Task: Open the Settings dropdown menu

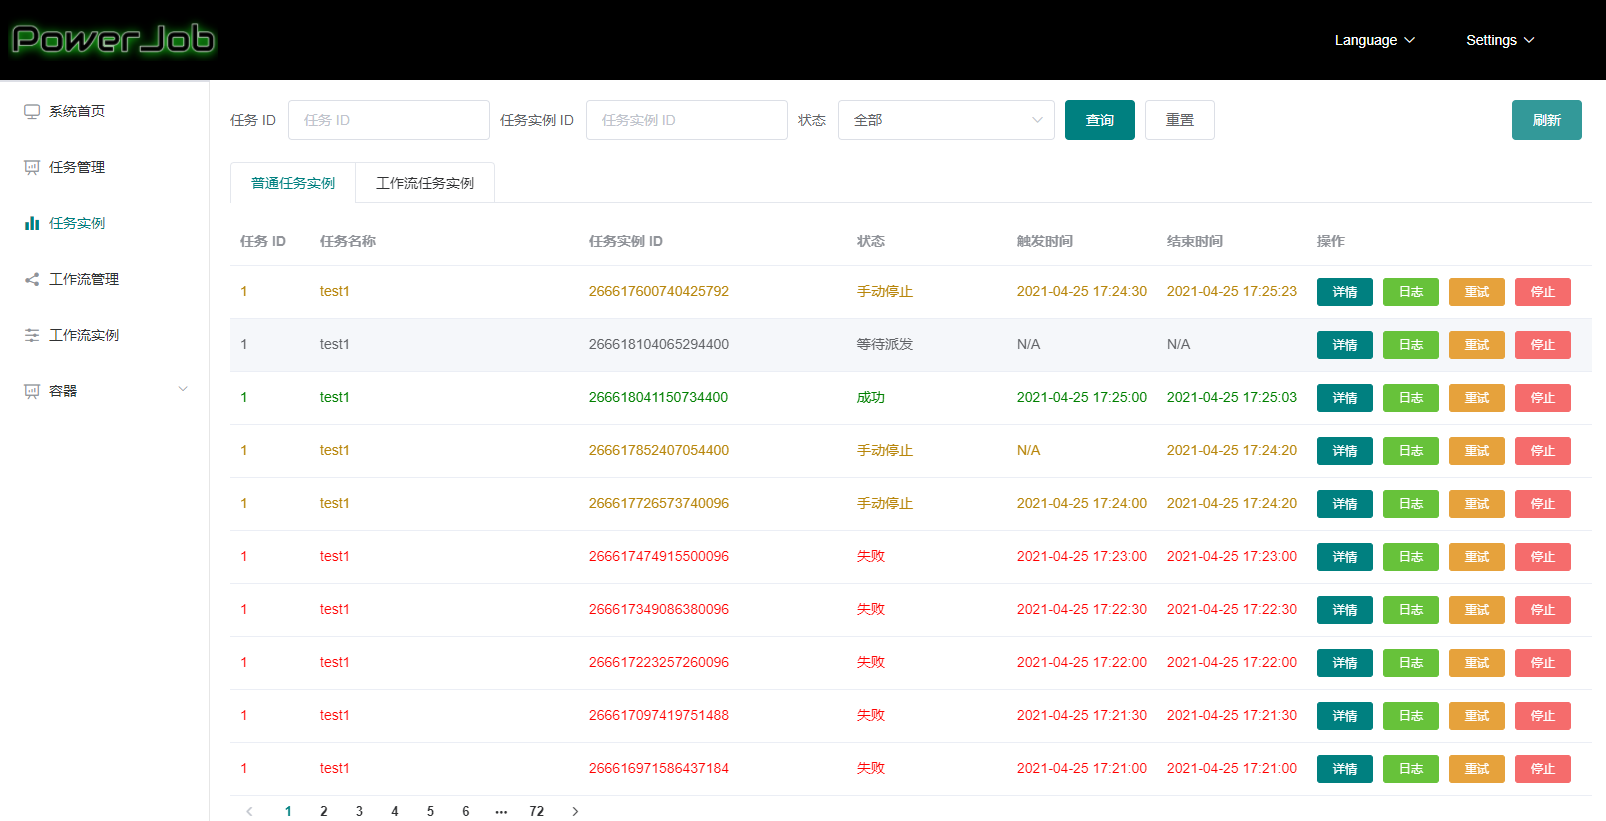Action: click(1500, 40)
